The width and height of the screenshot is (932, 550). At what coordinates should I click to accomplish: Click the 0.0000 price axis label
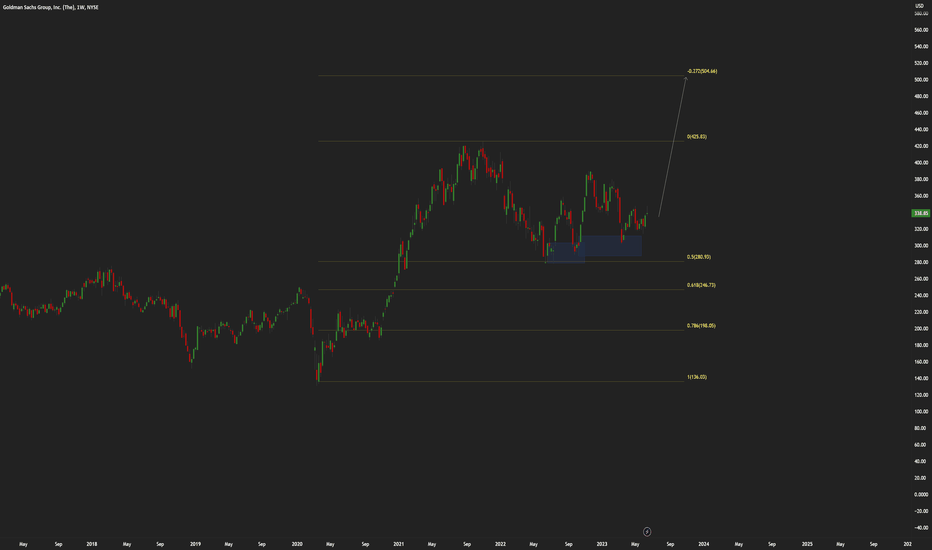[x=921, y=495]
